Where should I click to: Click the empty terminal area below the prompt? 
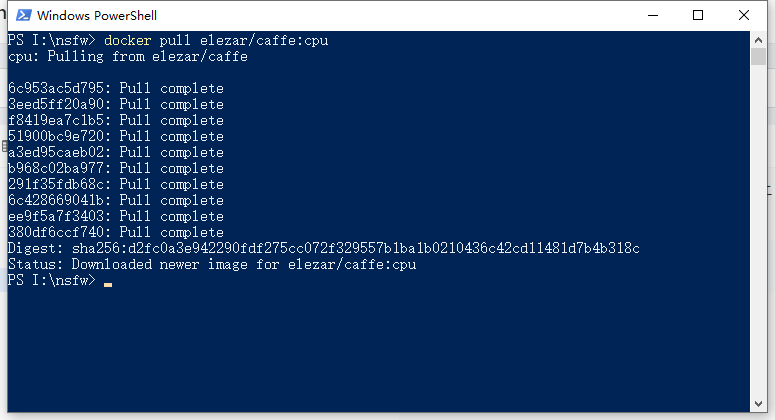click(379, 348)
